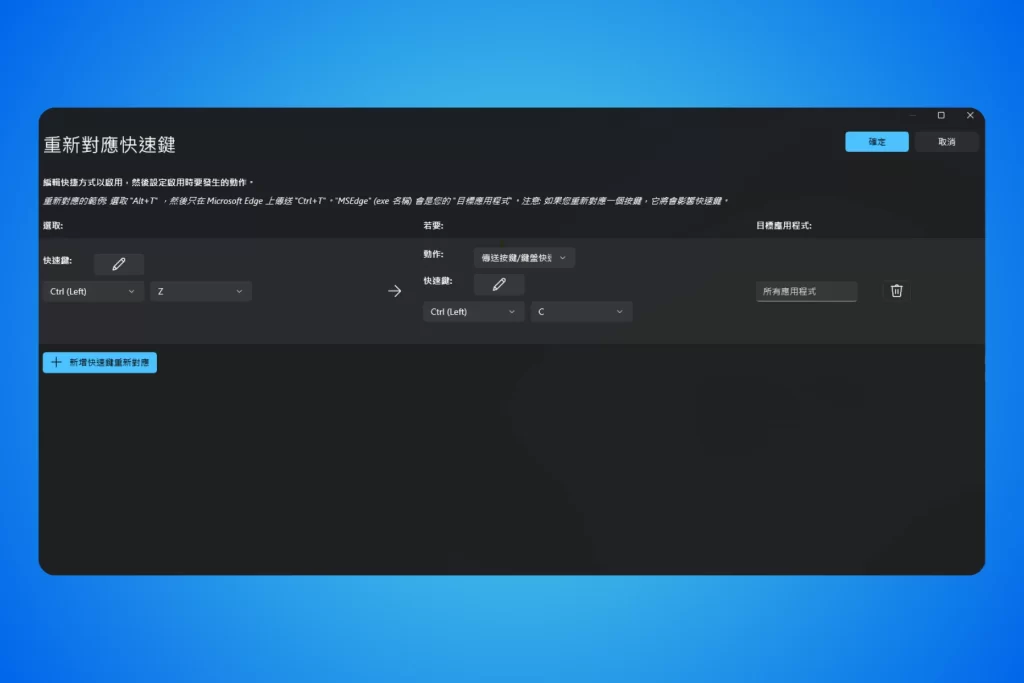Image resolution: width=1024 pixels, height=683 pixels.
Task: Click the pencil edit icon under 若要
Action: 498,285
